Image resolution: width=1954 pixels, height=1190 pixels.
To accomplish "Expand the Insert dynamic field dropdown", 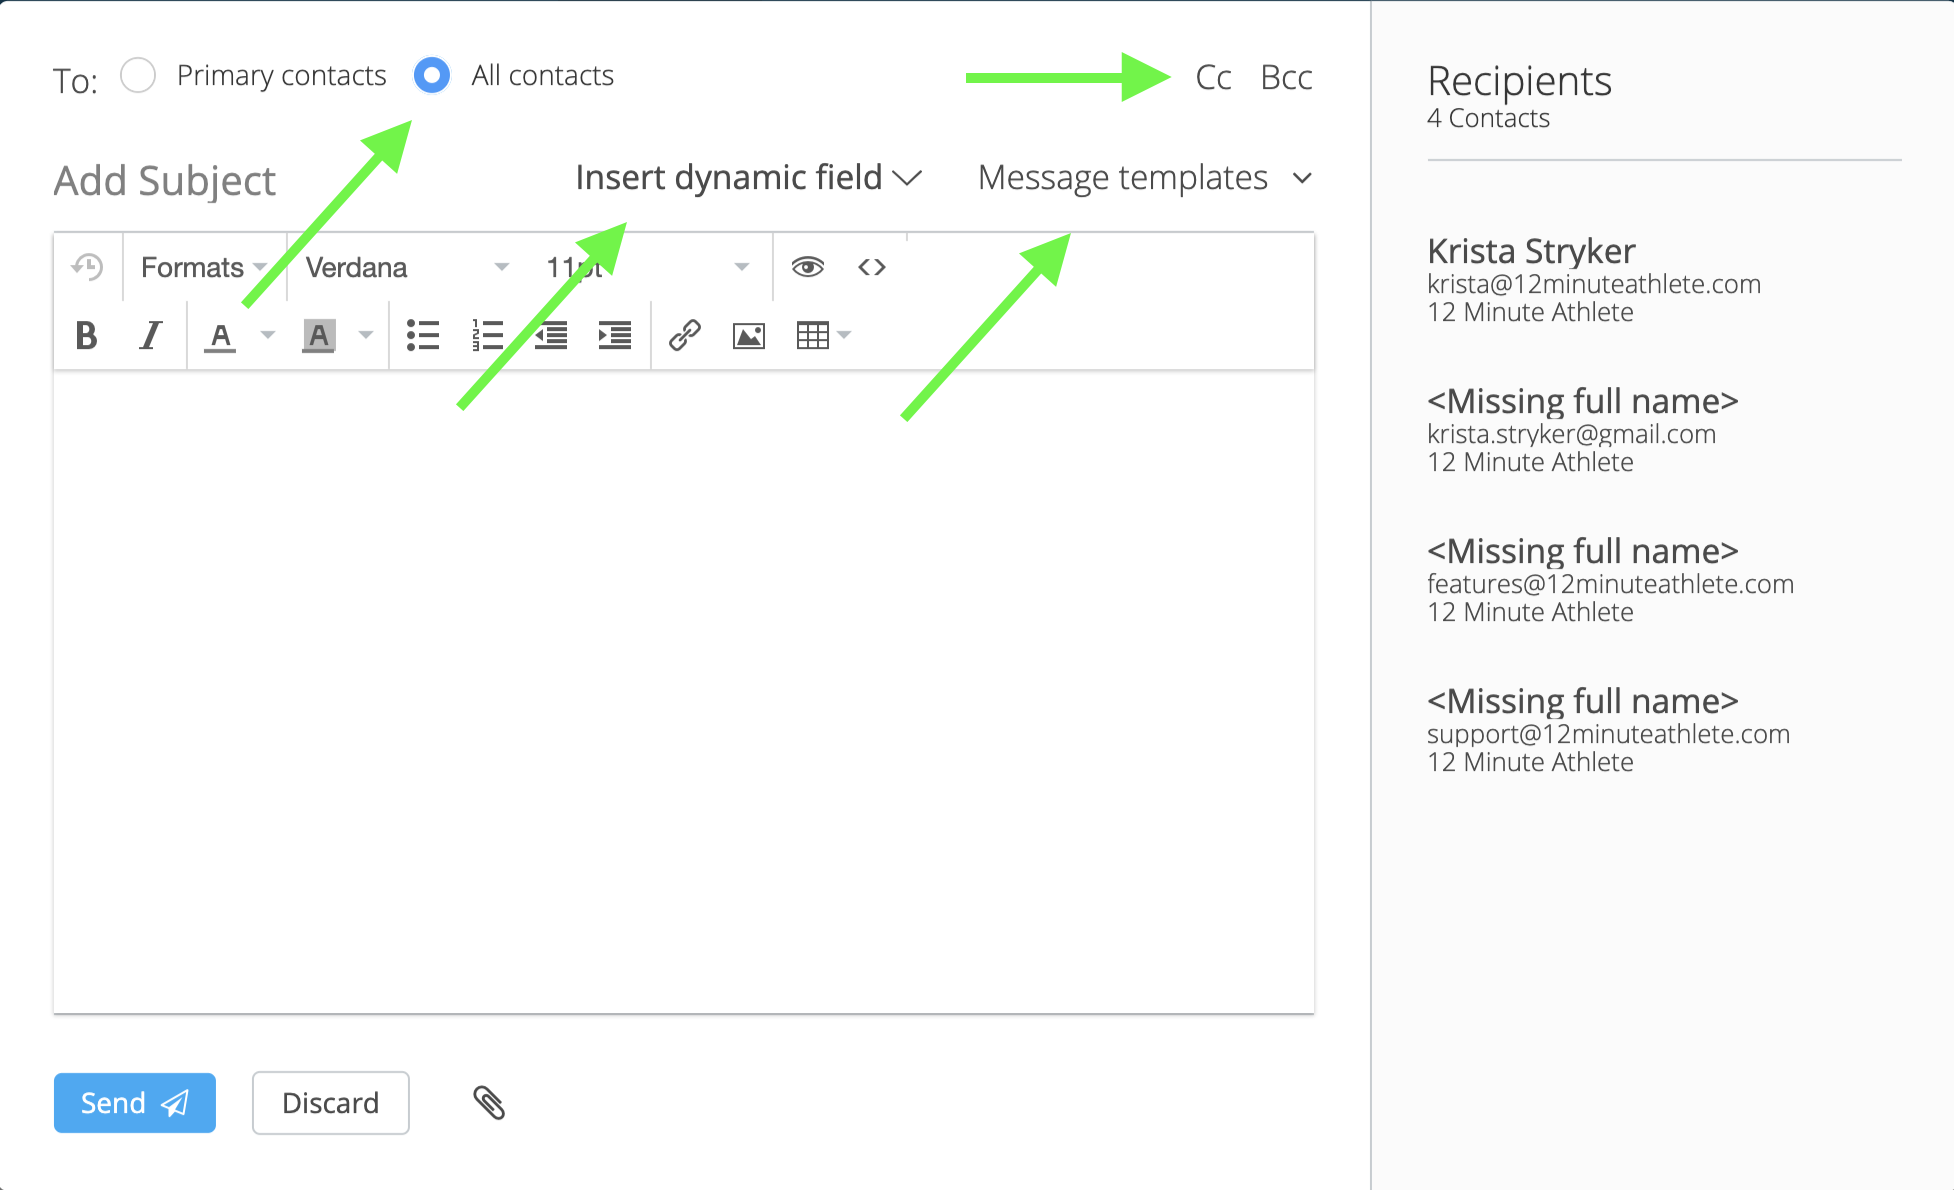I will click(x=748, y=178).
